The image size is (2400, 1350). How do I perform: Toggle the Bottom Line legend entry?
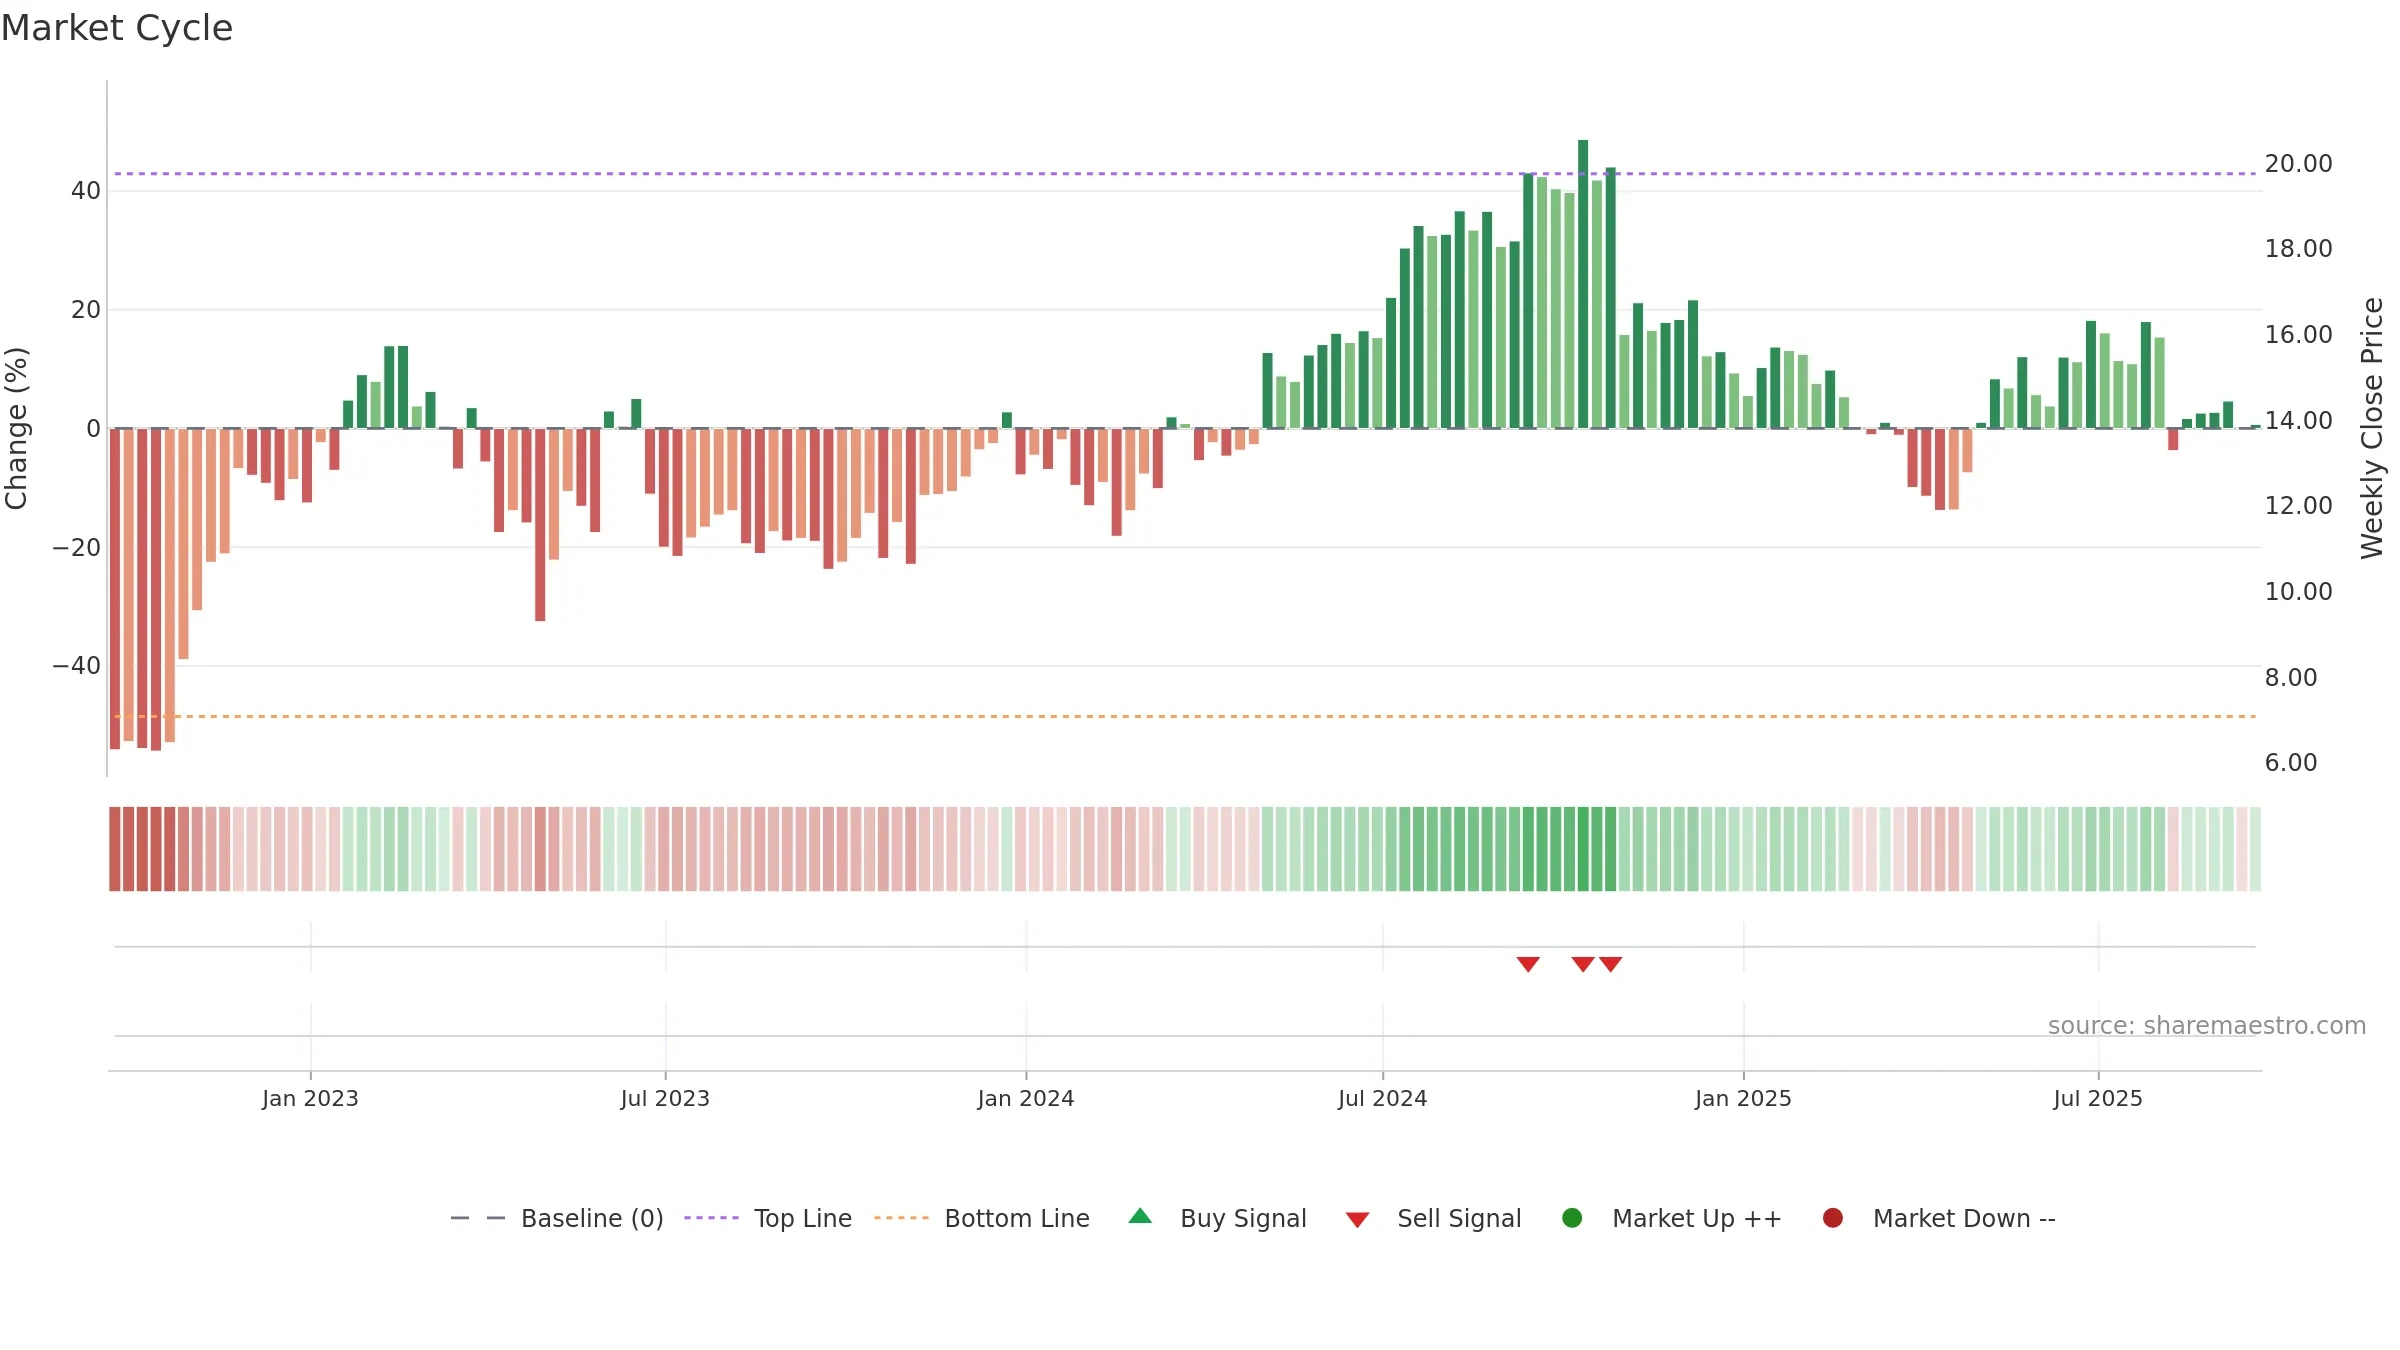[x=982, y=1218]
